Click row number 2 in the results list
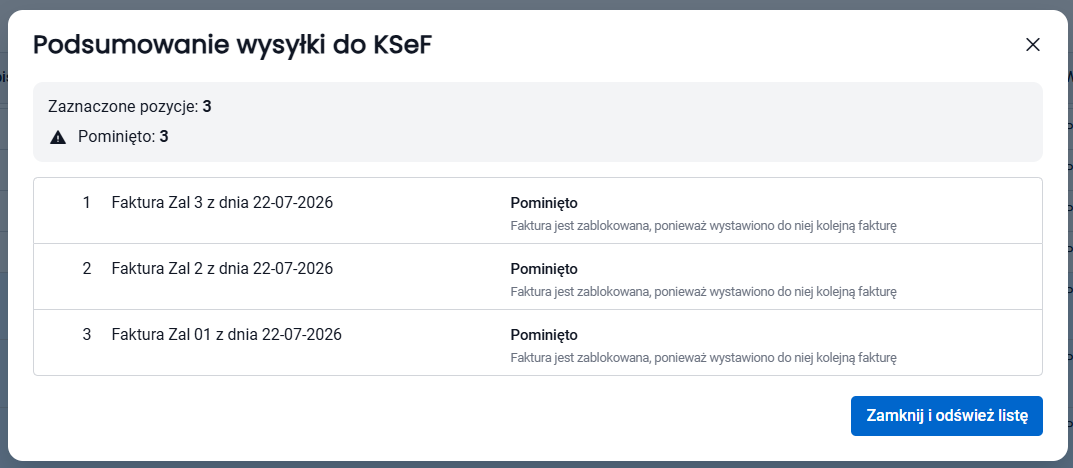Image resolution: width=1073 pixels, height=468 pixels. coord(86,268)
